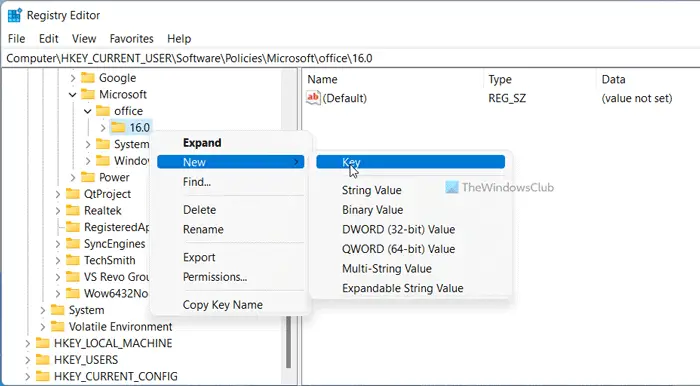Click the folder icon beside System under Policies
Viewport: 700px width, 386px height.
(103, 144)
